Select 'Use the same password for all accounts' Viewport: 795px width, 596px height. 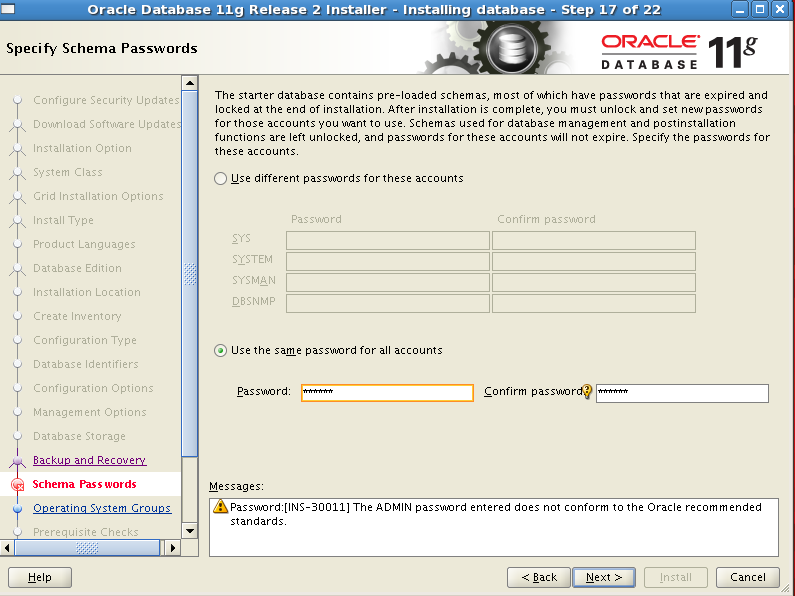[220, 350]
